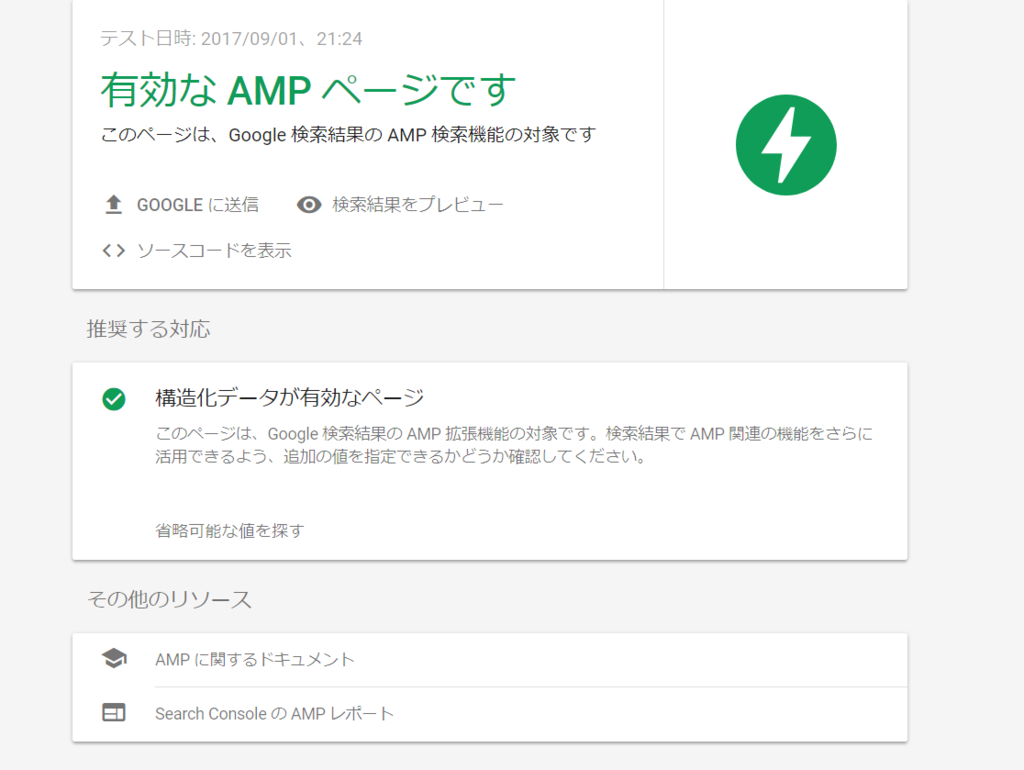Click the code brackets icon
Image resolution: width=1024 pixels, height=770 pixels.
pyautogui.click(x=114, y=250)
